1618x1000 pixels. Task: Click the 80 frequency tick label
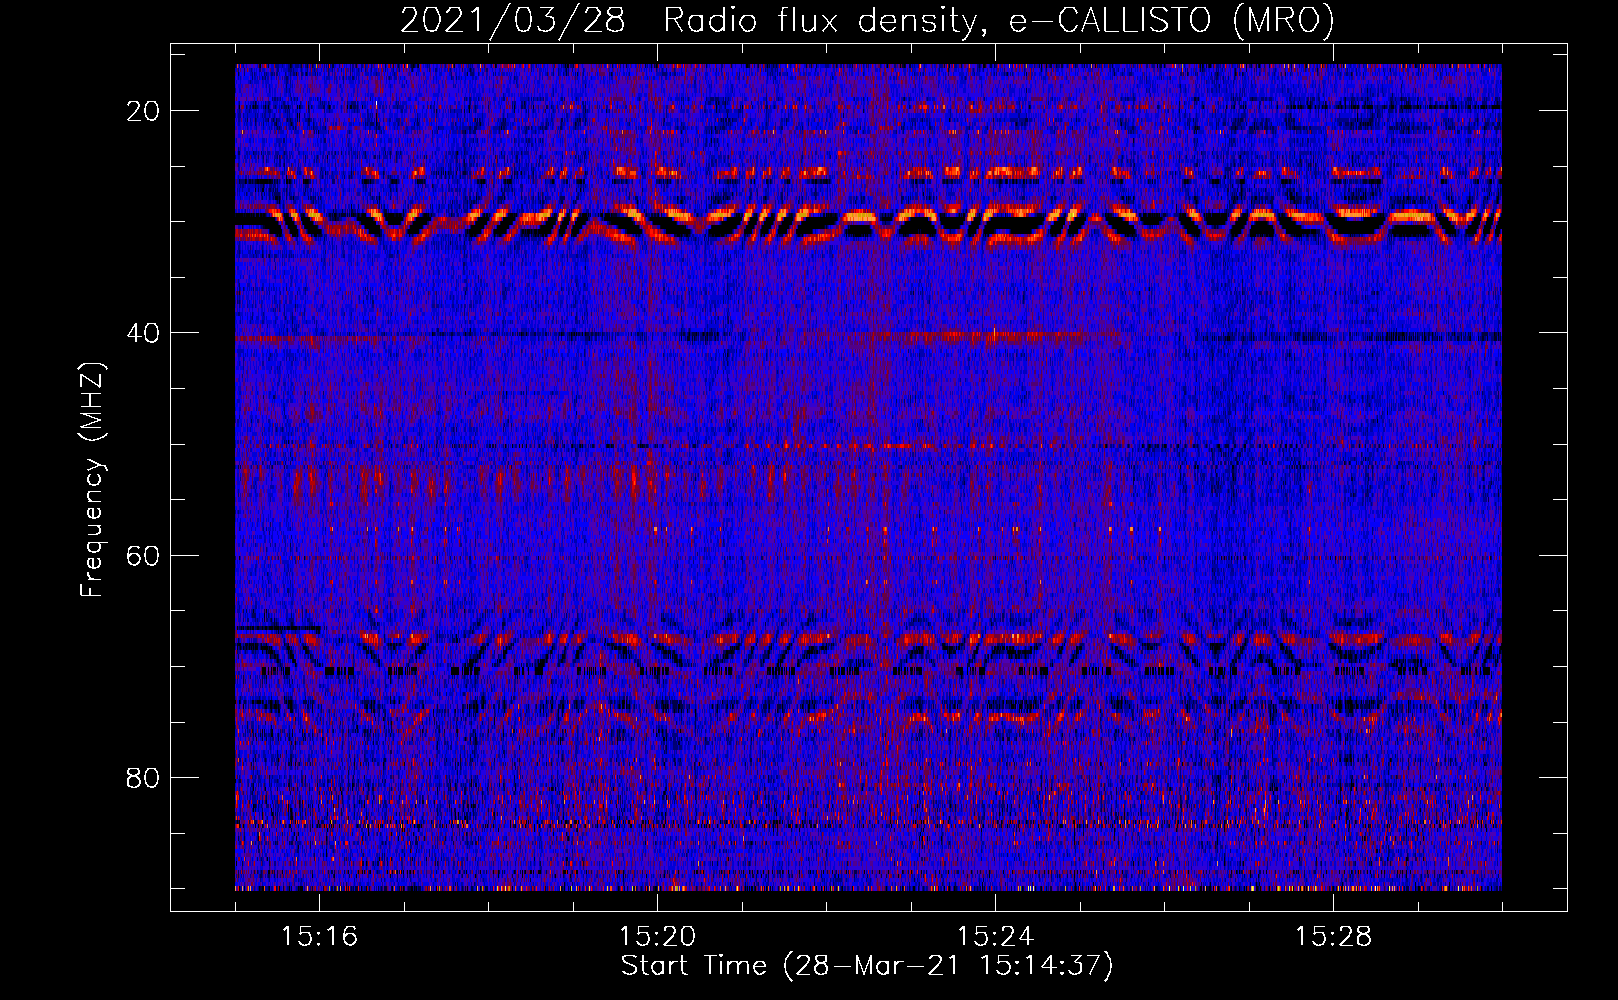tap(143, 777)
